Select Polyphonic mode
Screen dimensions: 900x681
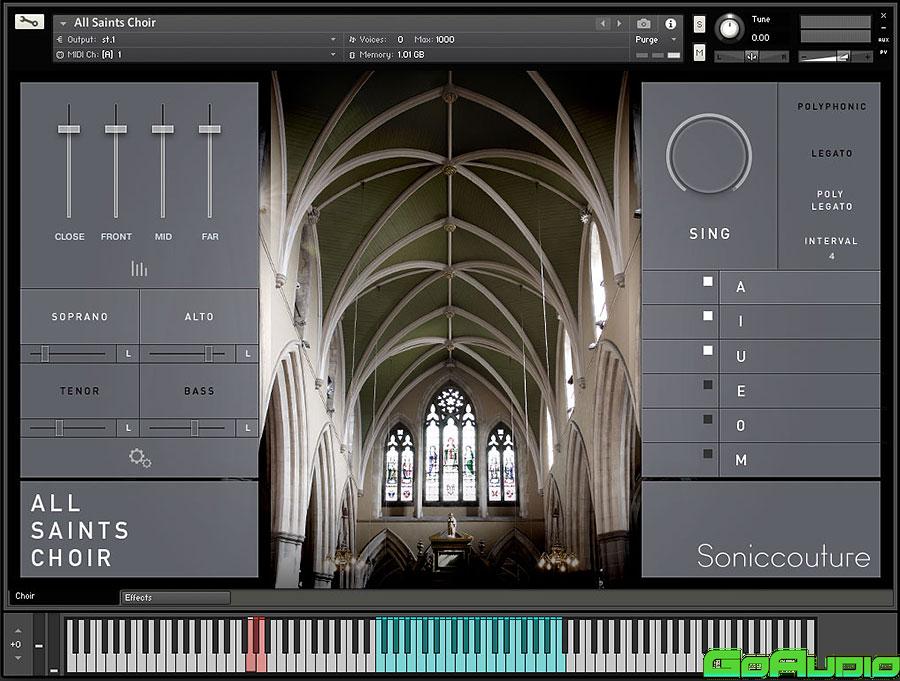click(x=831, y=106)
